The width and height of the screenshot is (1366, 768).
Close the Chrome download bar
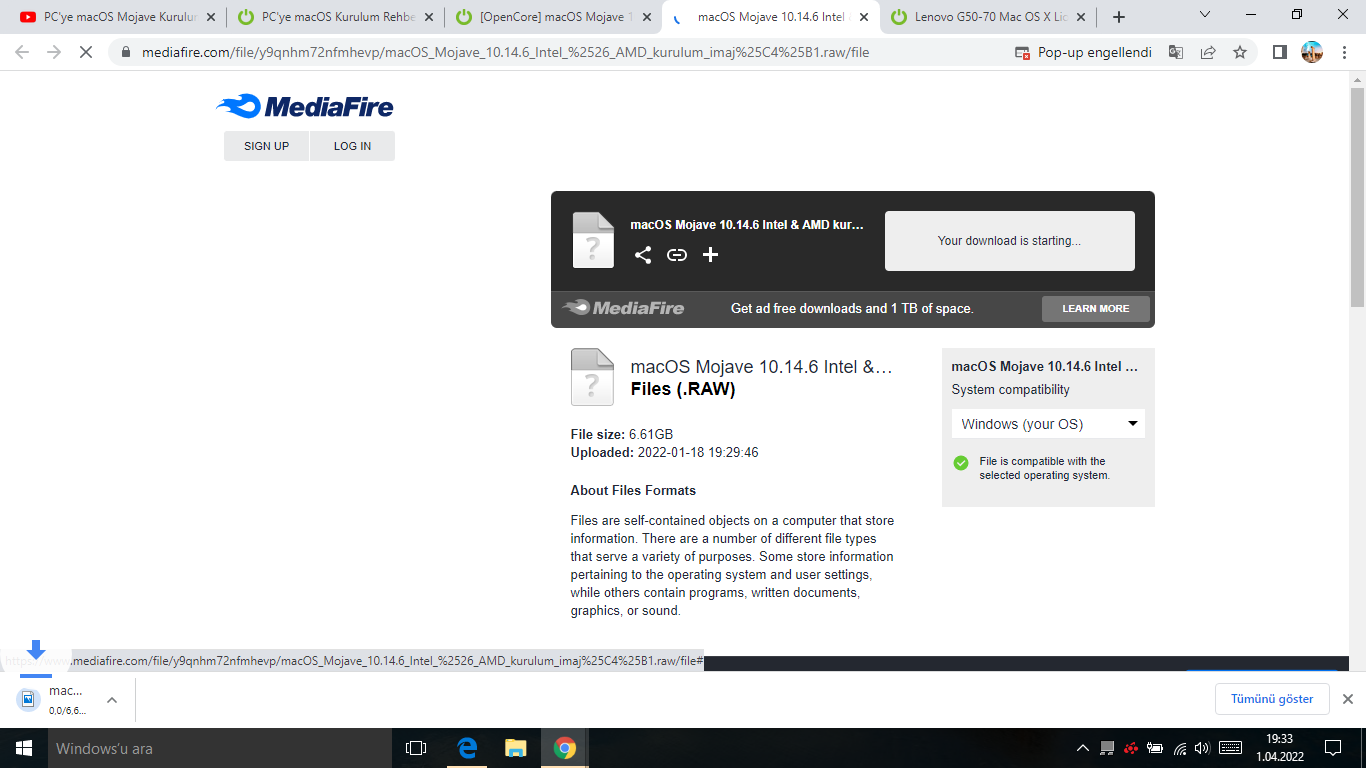point(1348,699)
